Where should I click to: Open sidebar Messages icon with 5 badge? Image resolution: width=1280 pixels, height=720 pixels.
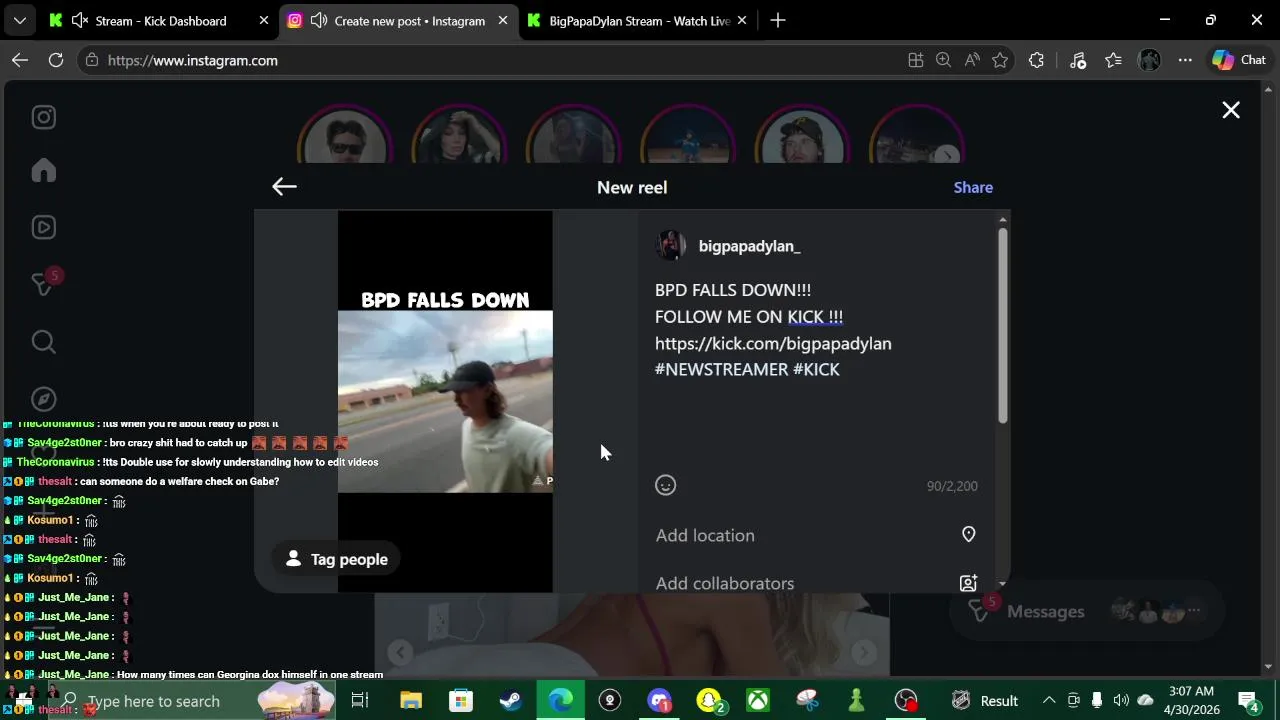tap(44, 284)
